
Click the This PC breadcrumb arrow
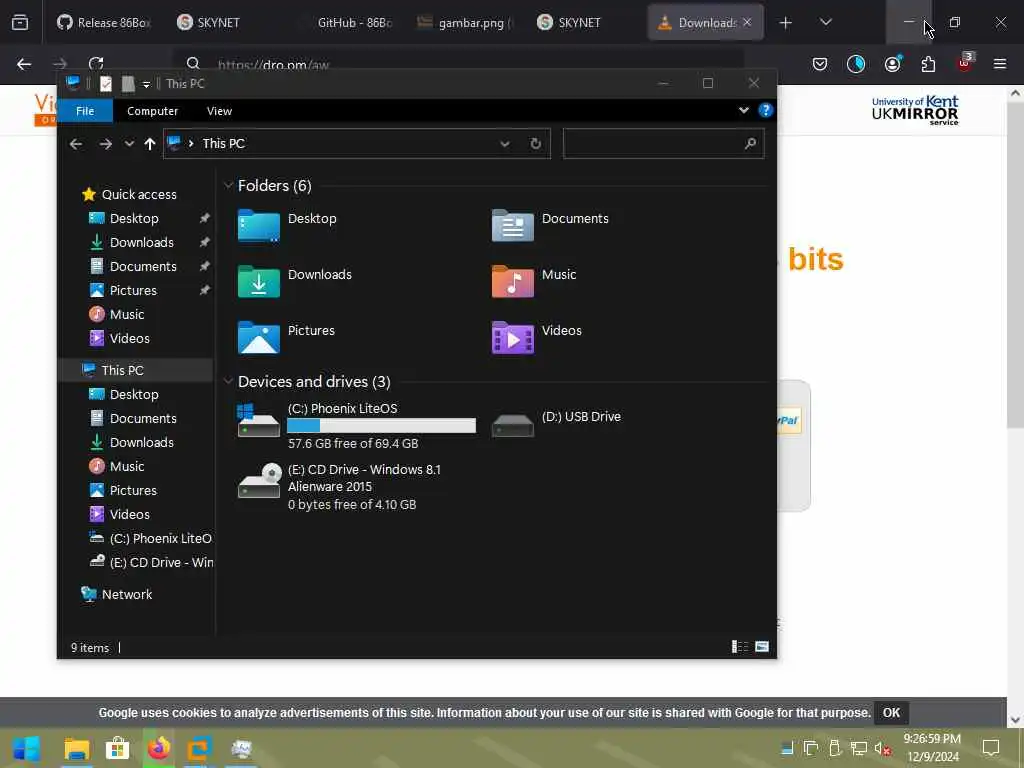tap(191, 144)
